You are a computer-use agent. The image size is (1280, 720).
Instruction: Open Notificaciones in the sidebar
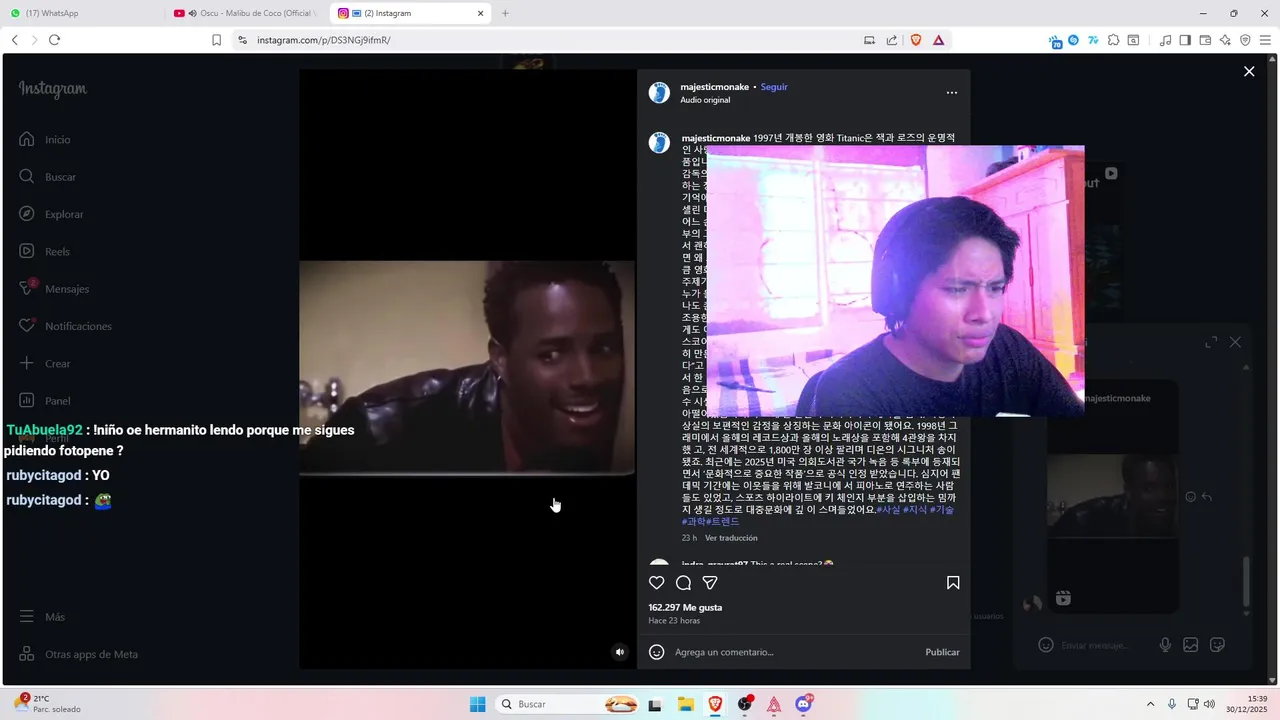click(x=66, y=326)
